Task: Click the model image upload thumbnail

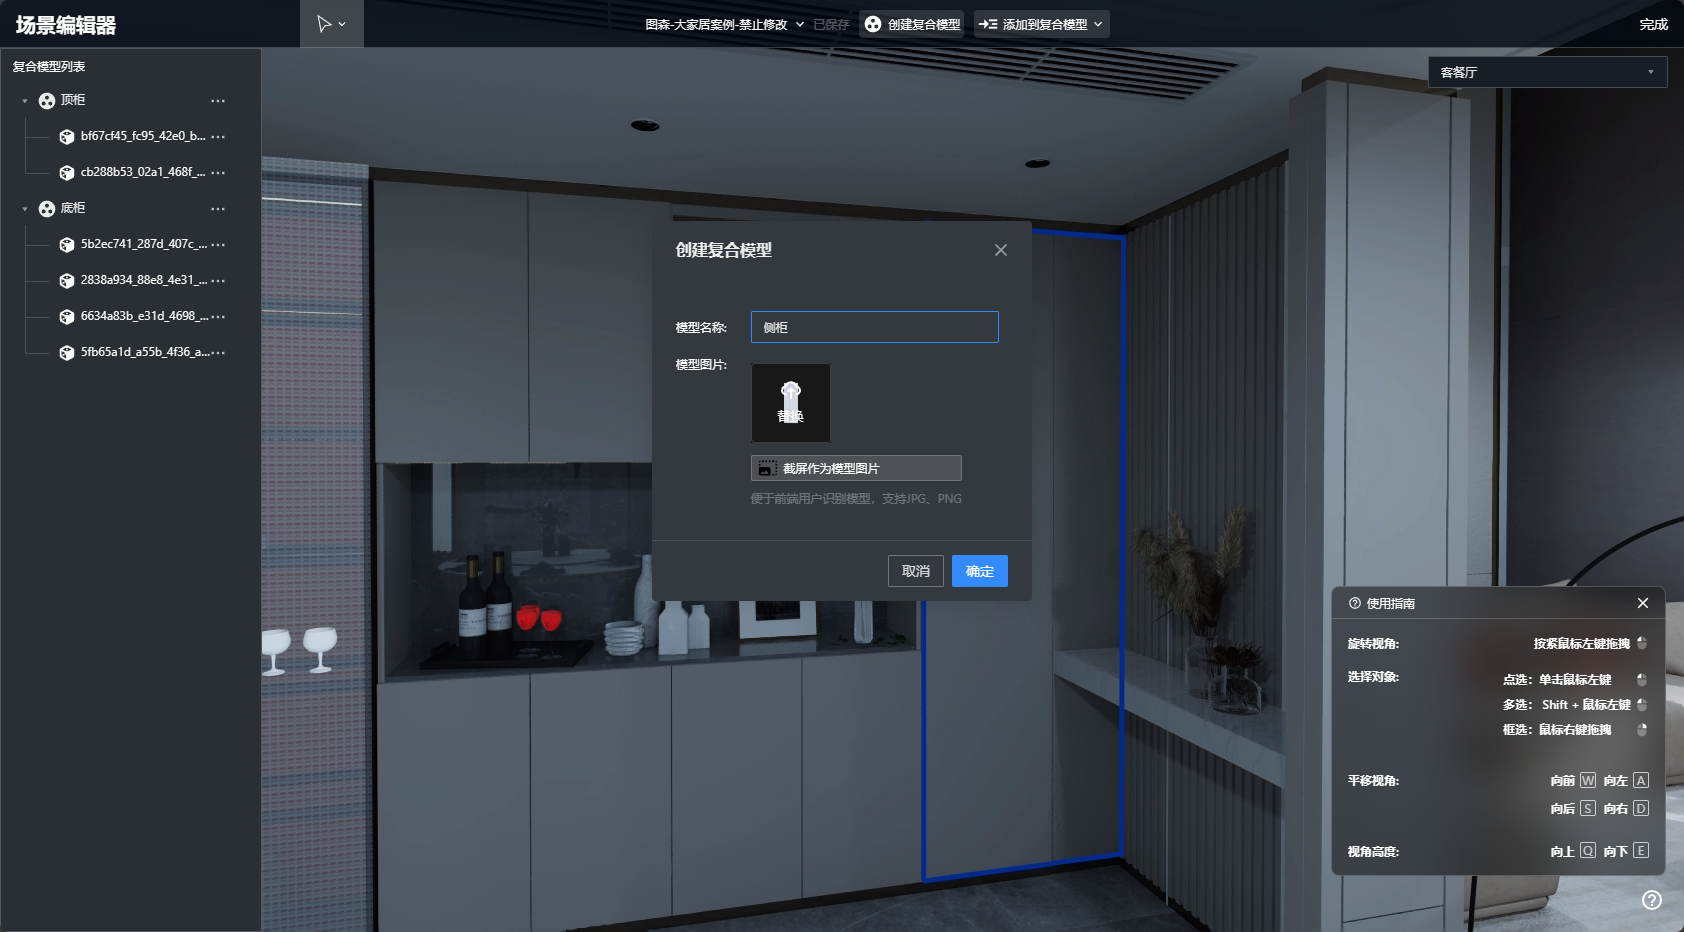Action: (x=790, y=402)
